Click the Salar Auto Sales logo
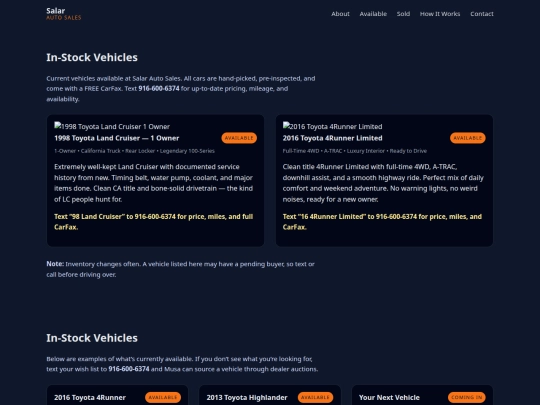 [x=64, y=14]
